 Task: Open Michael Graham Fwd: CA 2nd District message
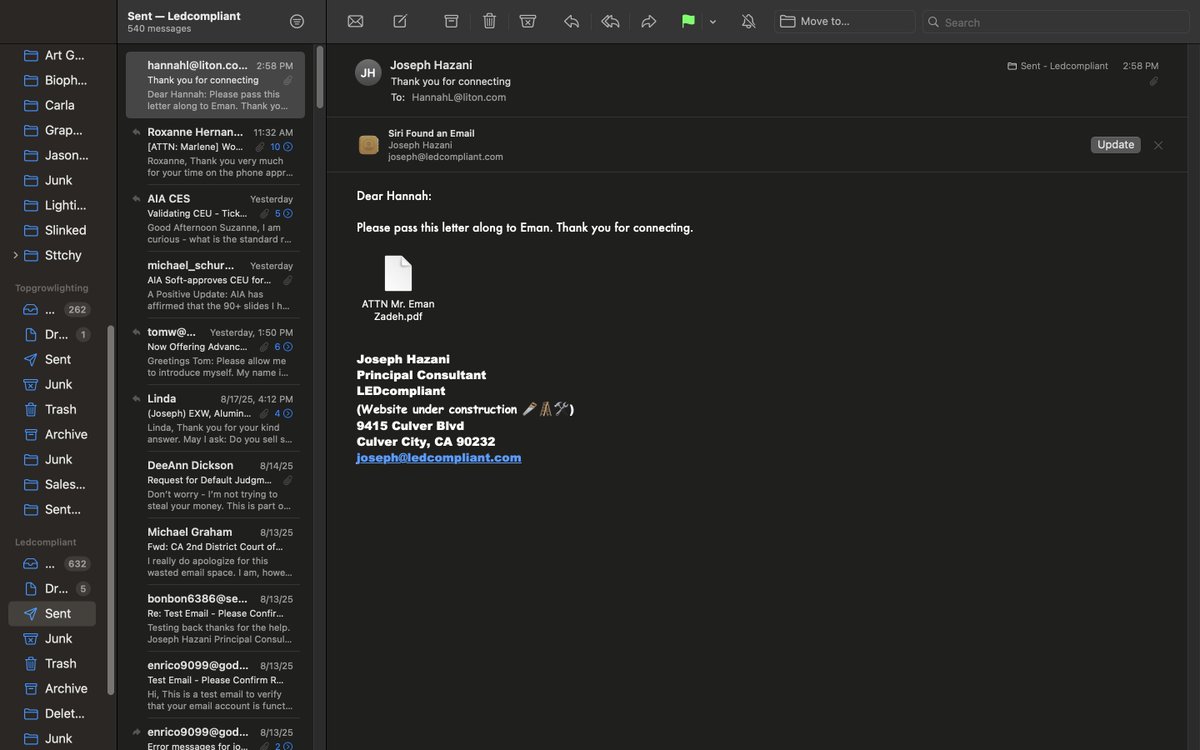coord(215,552)
